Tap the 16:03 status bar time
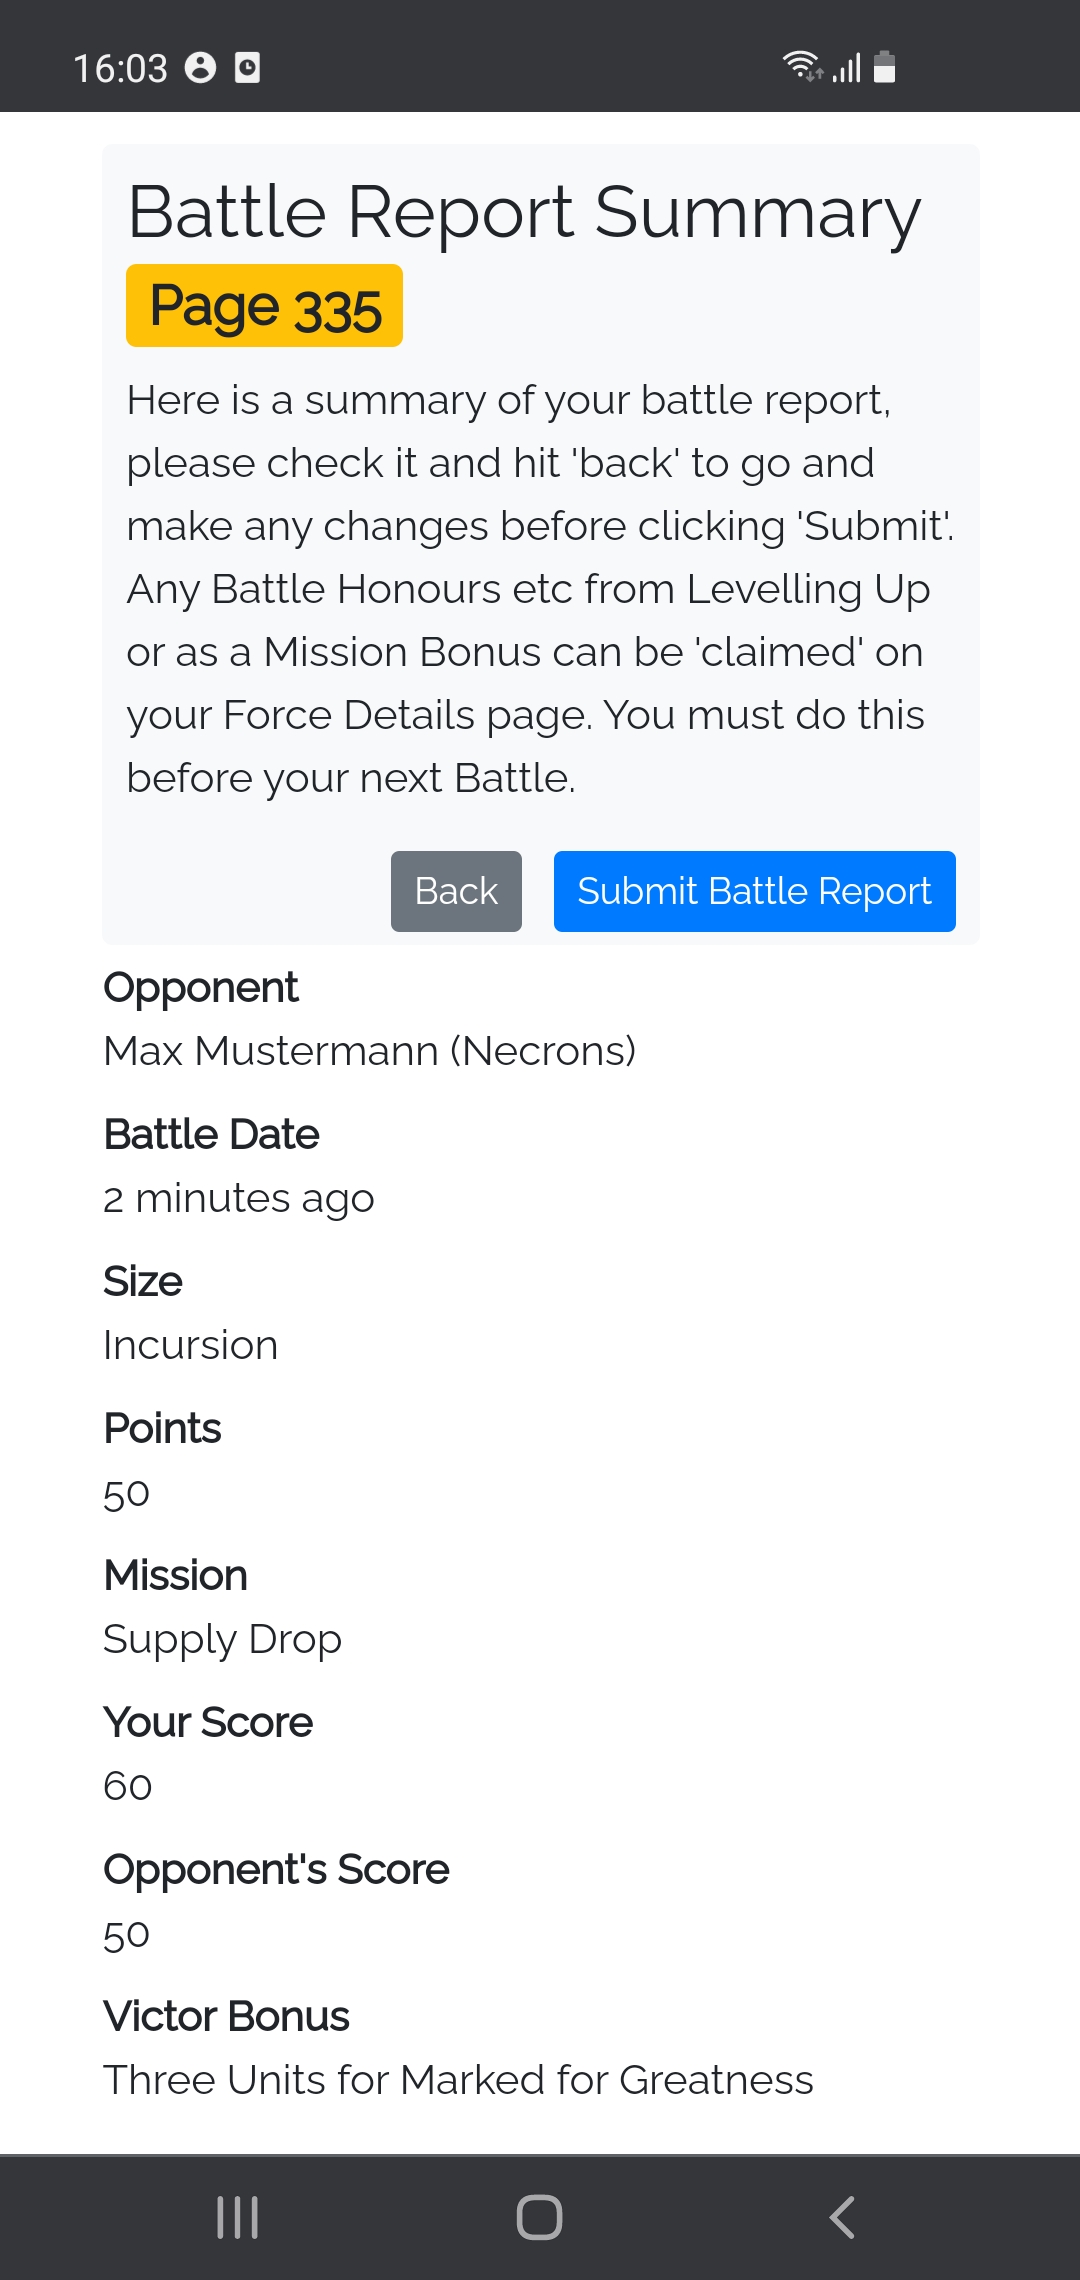 coord(120,68)
